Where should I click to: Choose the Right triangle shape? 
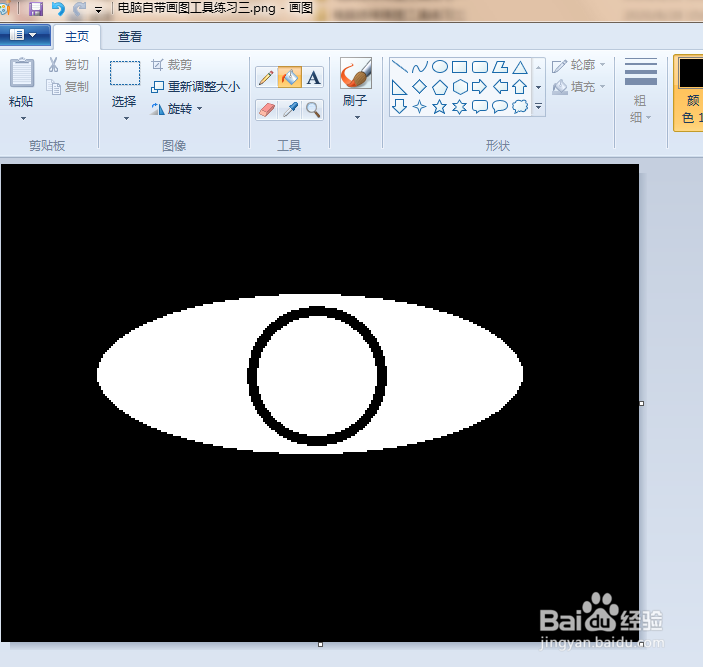(x=399, y=87)
